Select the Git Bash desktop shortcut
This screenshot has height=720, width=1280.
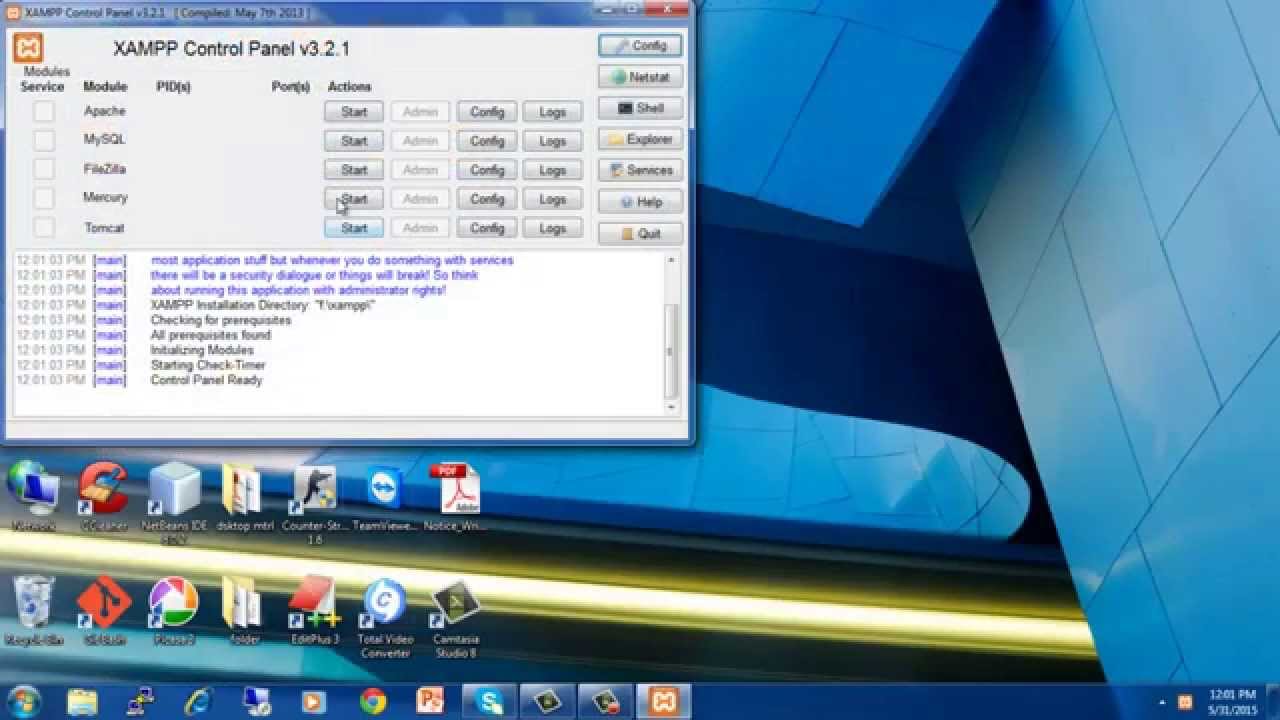click(x=104, y=610)
